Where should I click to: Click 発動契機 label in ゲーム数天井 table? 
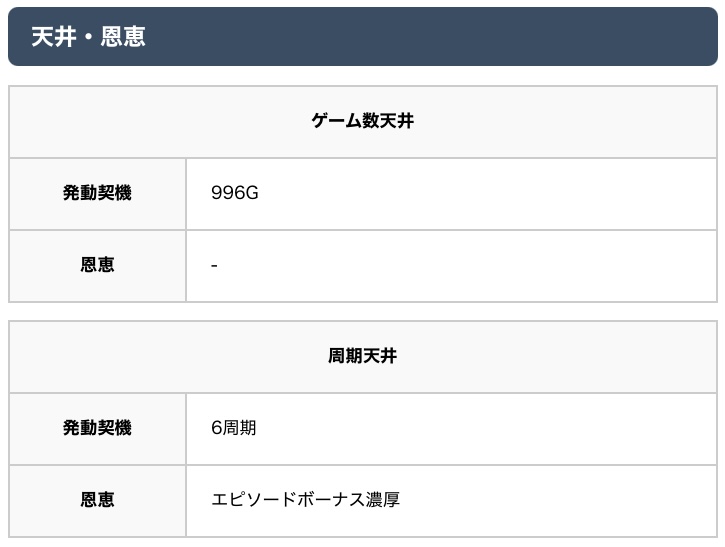pos(97,193)
